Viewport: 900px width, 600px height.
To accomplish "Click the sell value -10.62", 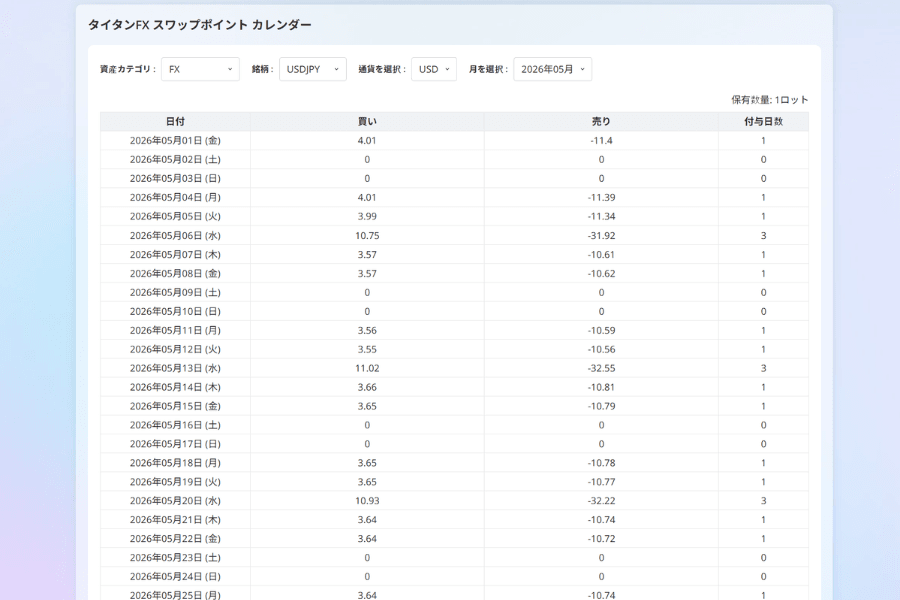I will [x=601, y=273].
